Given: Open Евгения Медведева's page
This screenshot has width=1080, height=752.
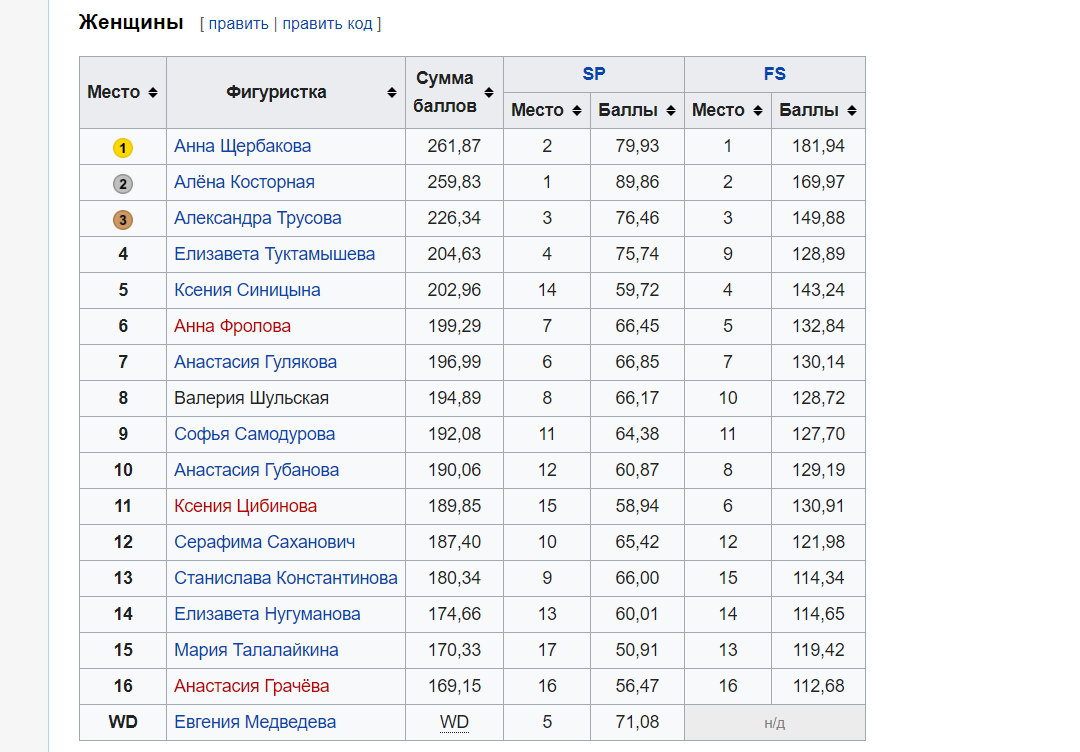Looking at the screenshot, I should 254,722.
